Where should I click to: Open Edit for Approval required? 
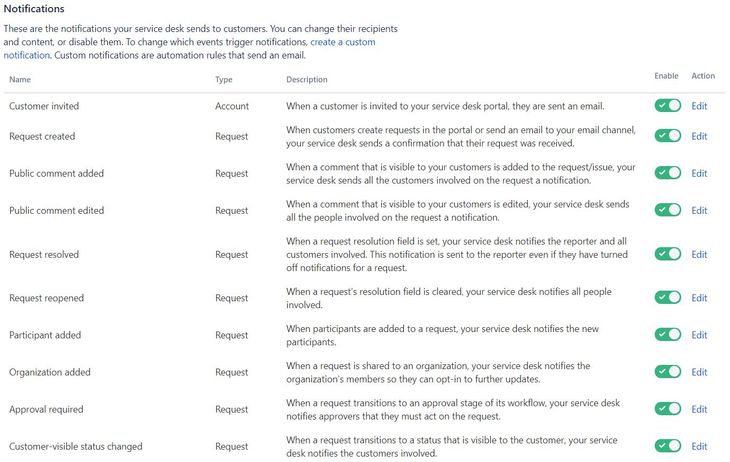tap(699, 409)
